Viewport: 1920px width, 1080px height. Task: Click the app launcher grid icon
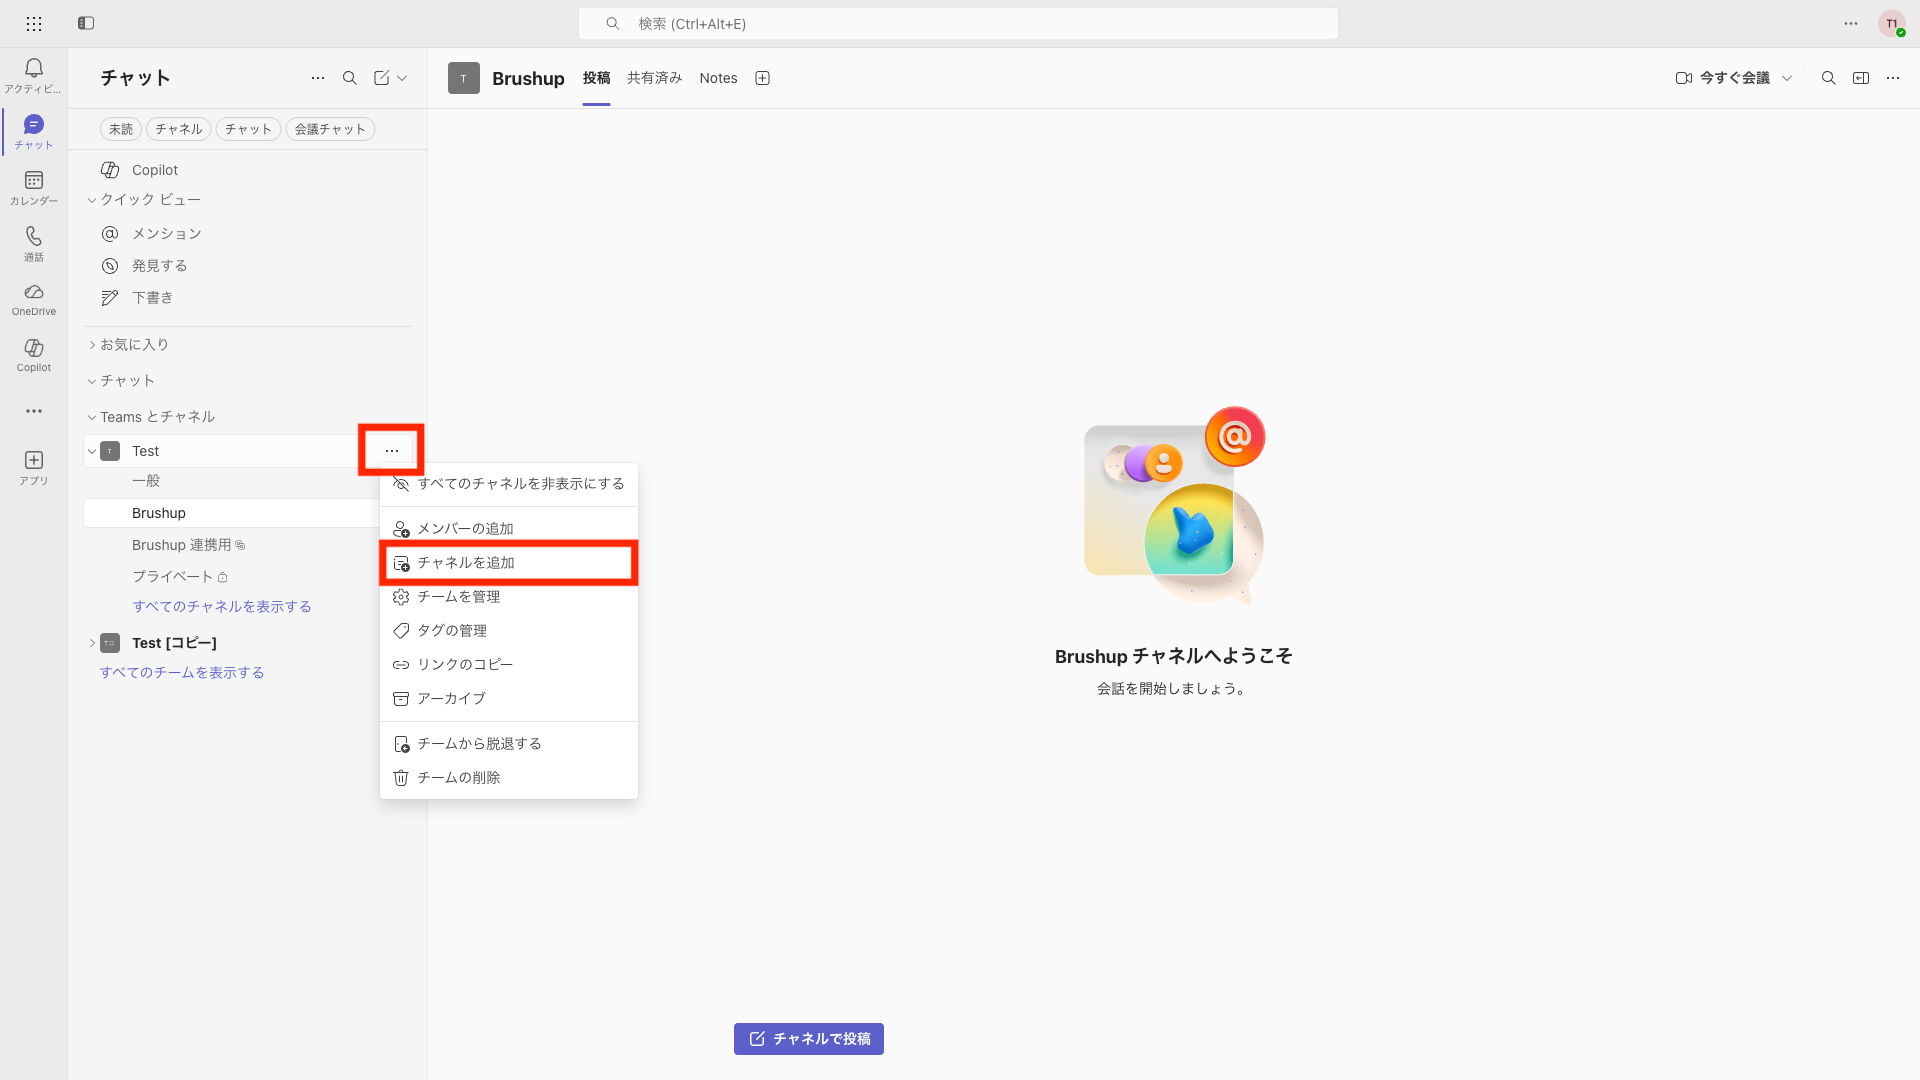coord(34,23)
